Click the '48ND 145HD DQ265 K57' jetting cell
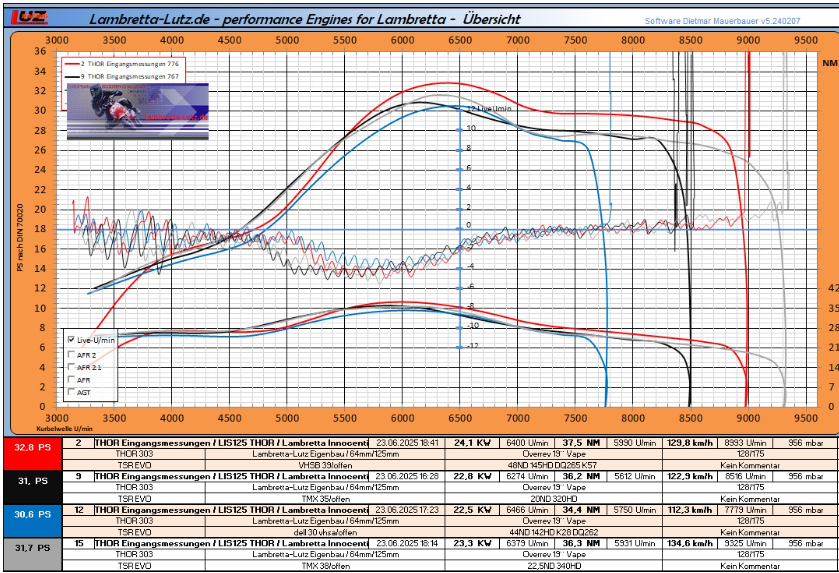The width and height of the screenshot is (839, 573). 554,465
